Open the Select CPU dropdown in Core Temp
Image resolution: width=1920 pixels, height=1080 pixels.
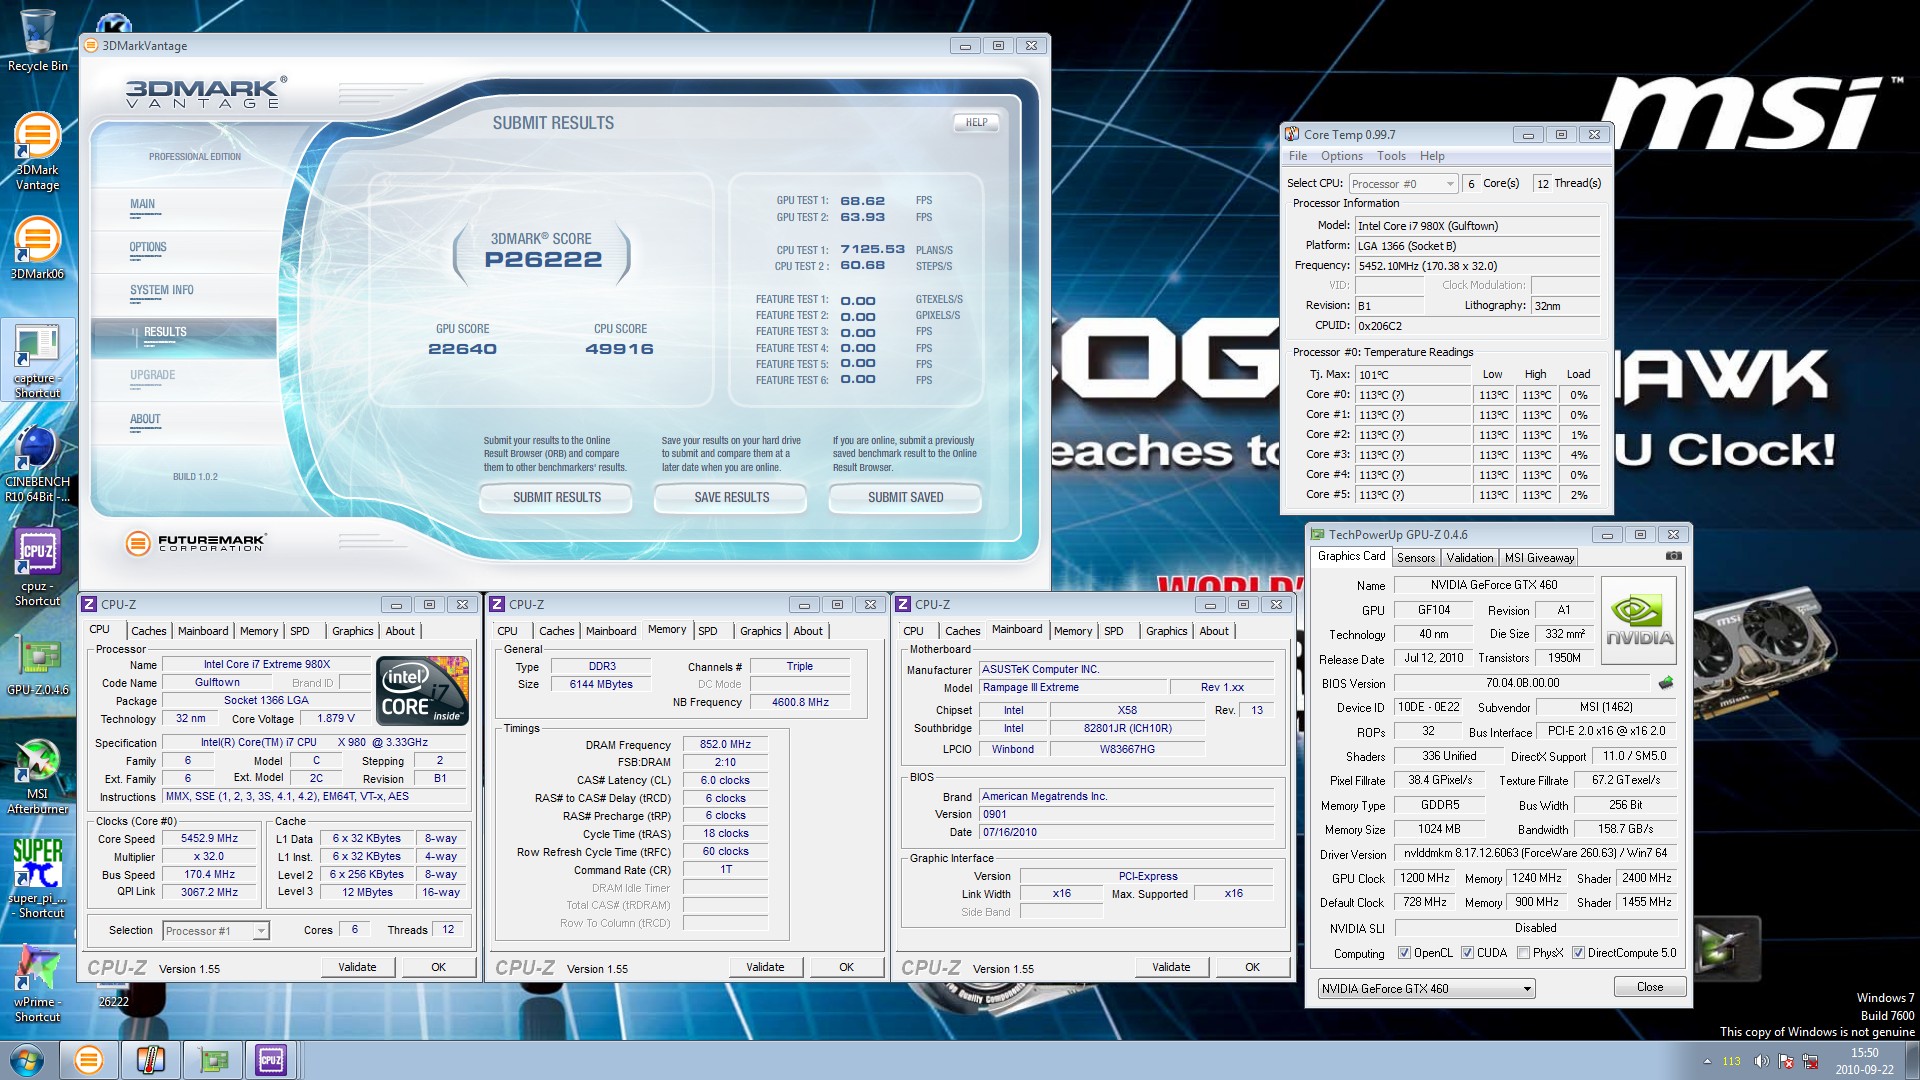1403,184
